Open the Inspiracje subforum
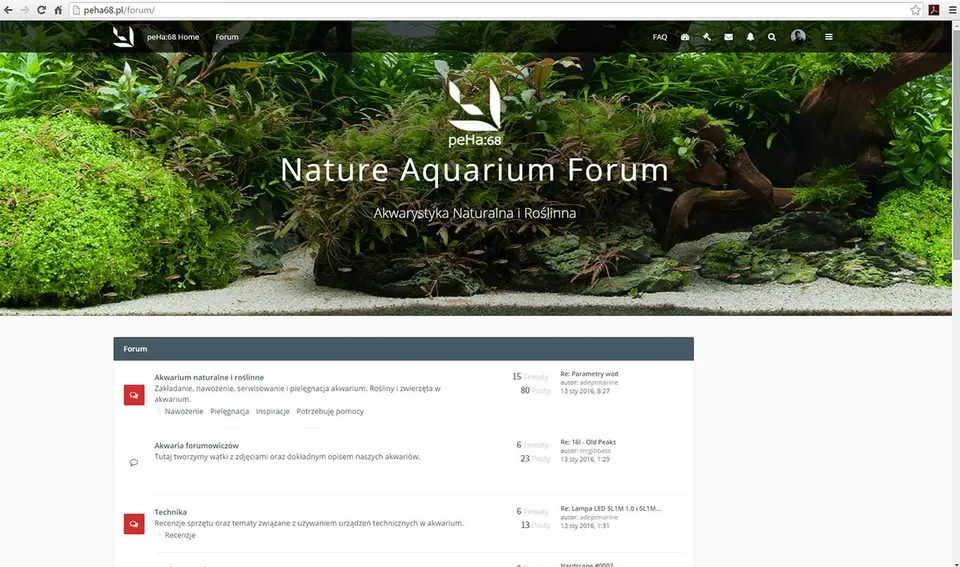This screenshot has height=567, width=960. (x=272, y=411)
